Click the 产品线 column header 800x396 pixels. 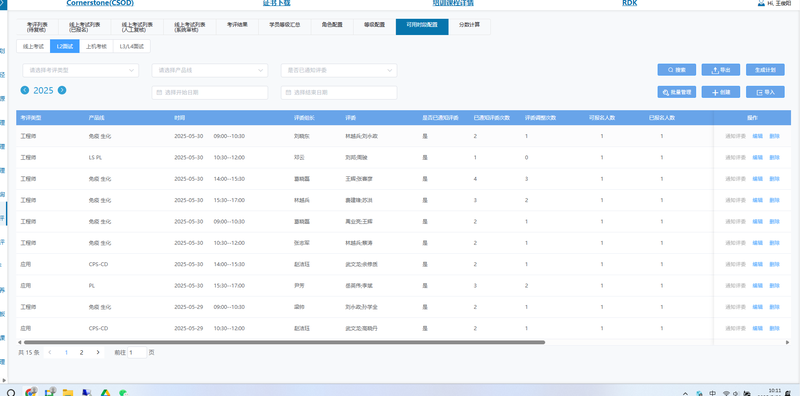[x=96, y=118]
